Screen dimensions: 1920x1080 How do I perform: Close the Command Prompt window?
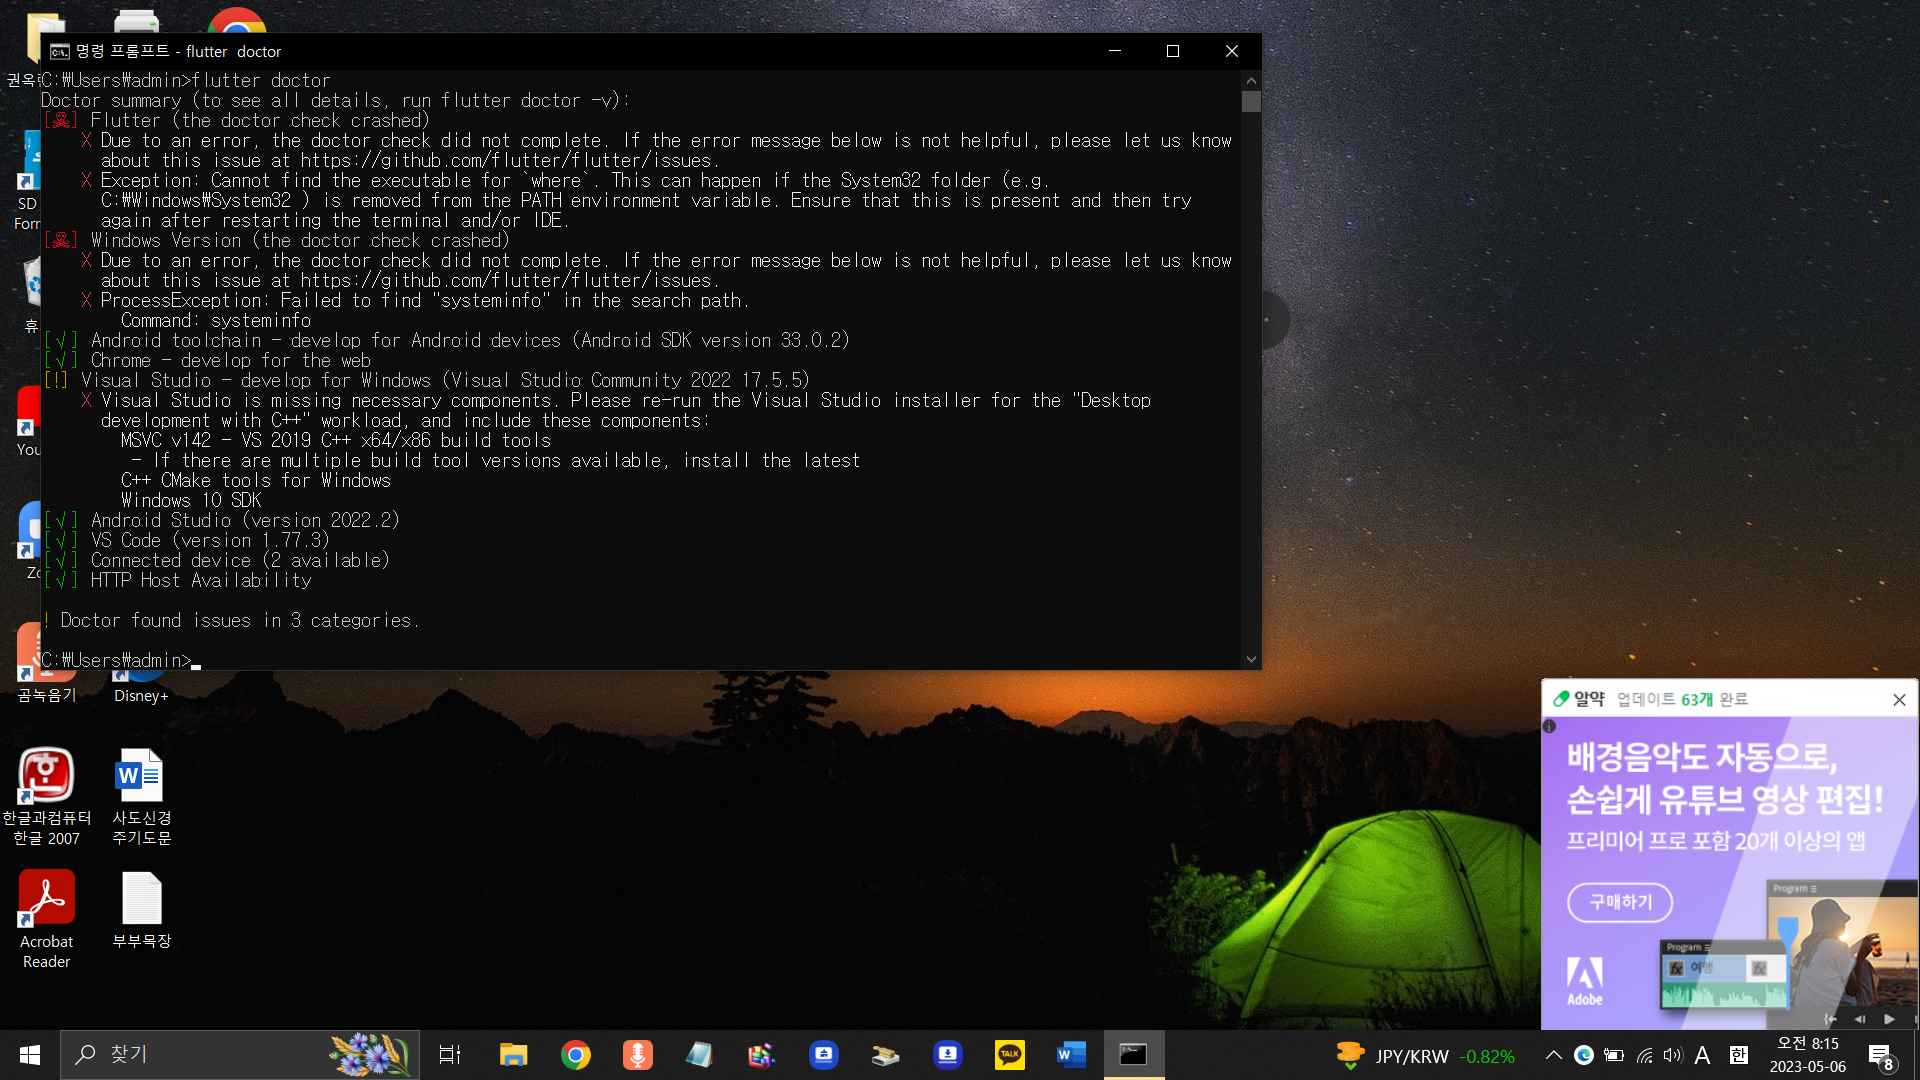1232,51
